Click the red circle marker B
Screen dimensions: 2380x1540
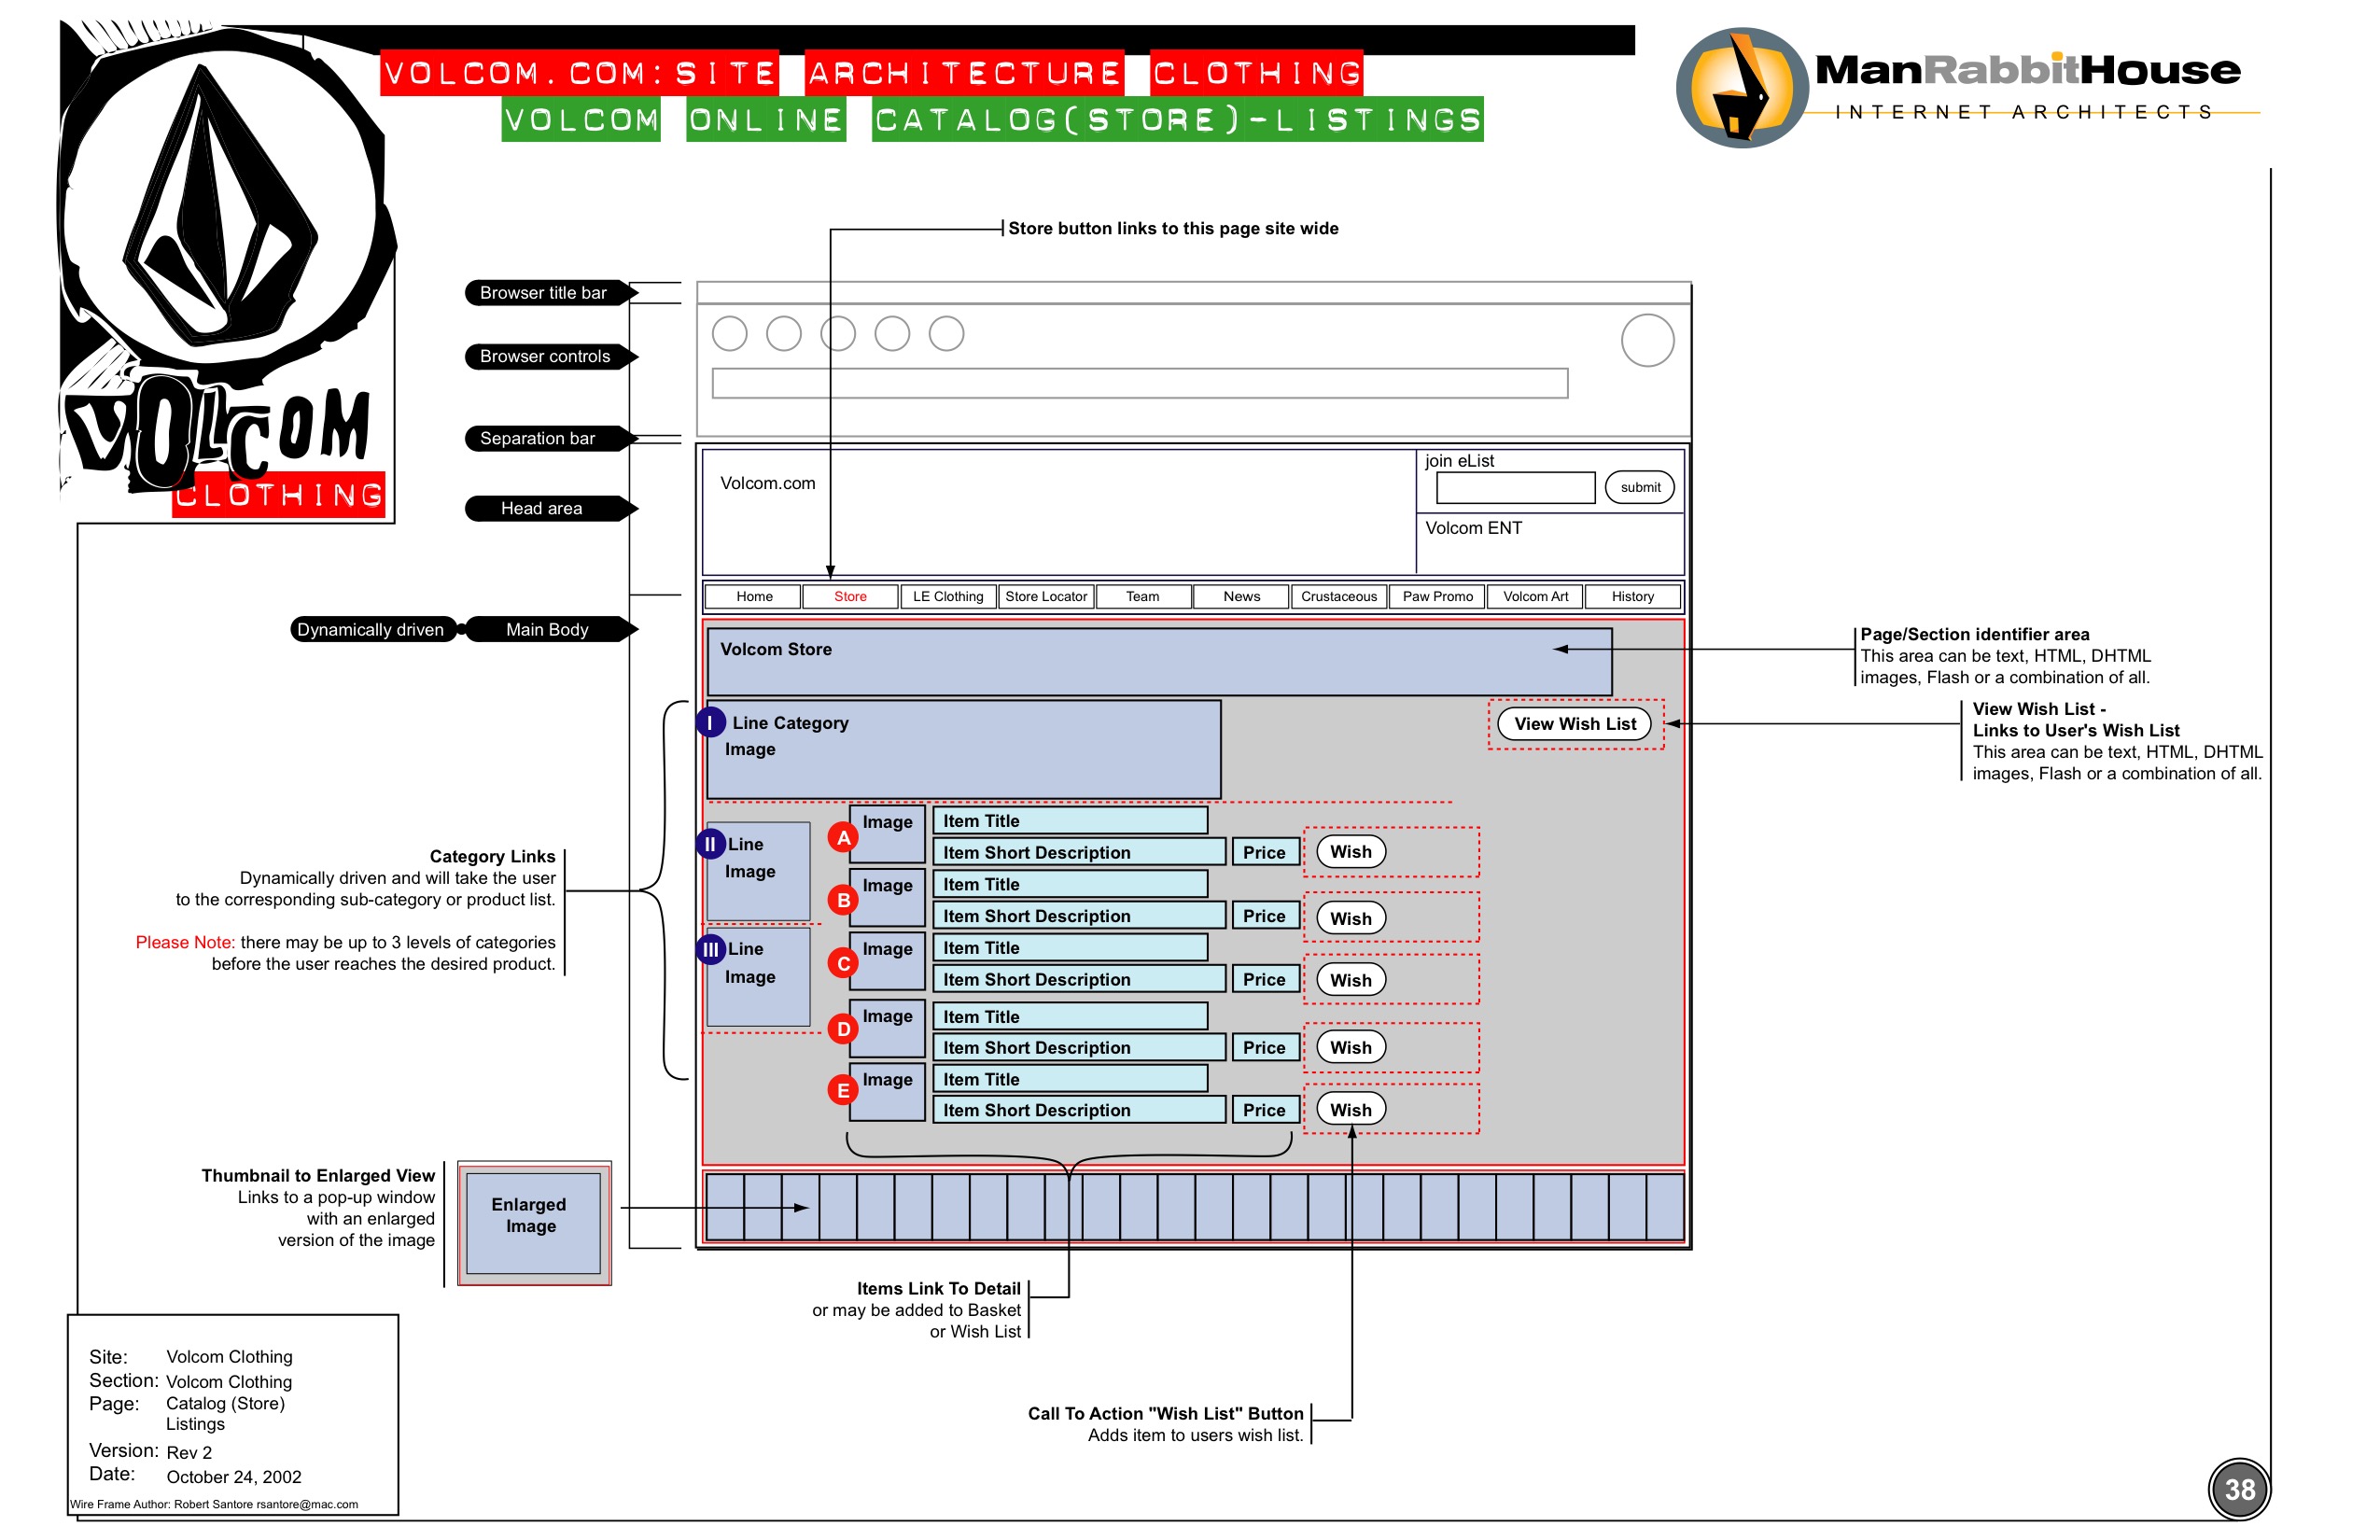point(843,900)
